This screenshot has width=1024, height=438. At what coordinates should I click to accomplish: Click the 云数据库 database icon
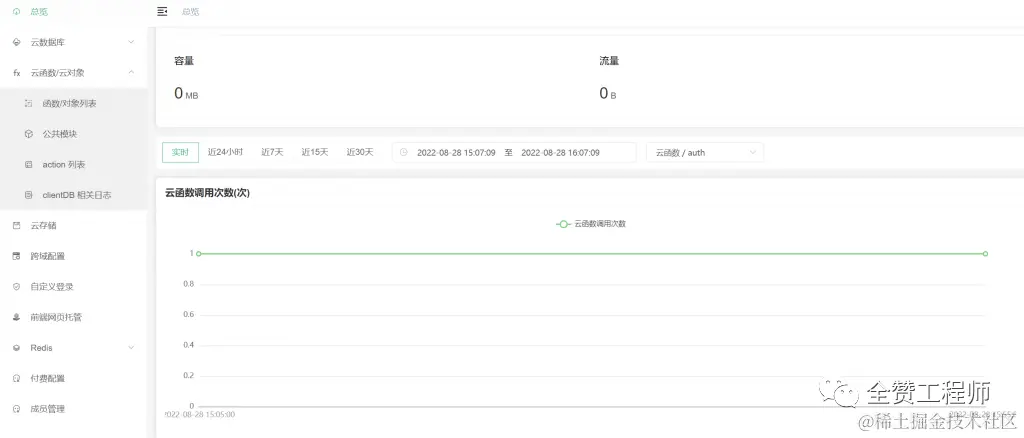(x=16, y=42)
